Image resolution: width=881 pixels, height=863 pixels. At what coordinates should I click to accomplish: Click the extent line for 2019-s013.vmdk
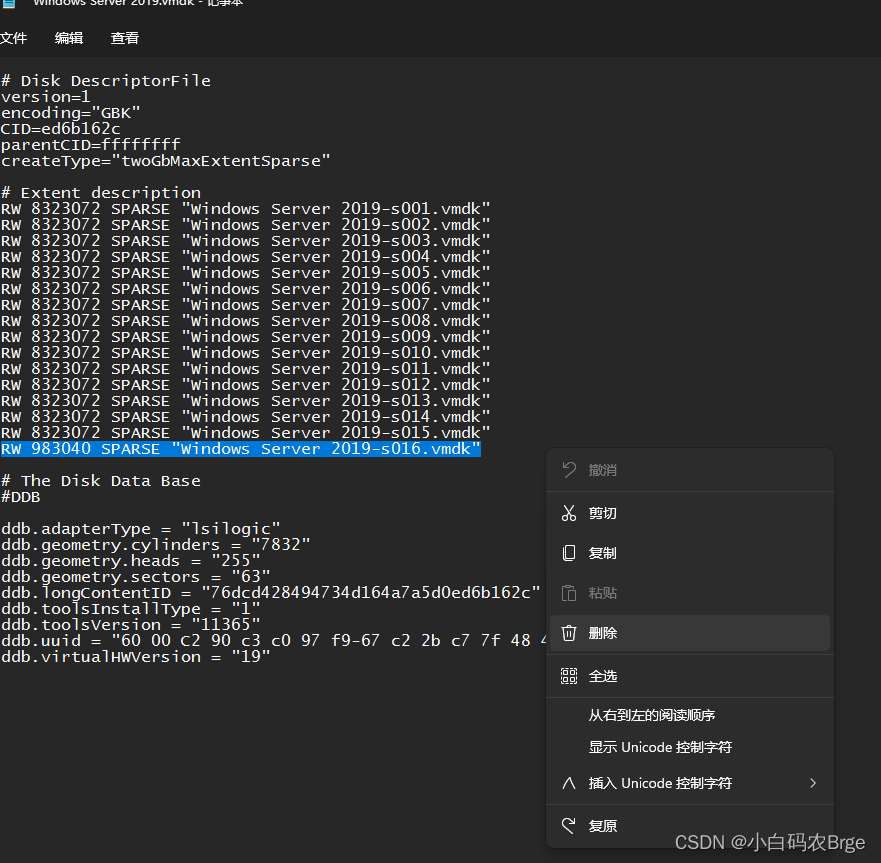point(246,401)
